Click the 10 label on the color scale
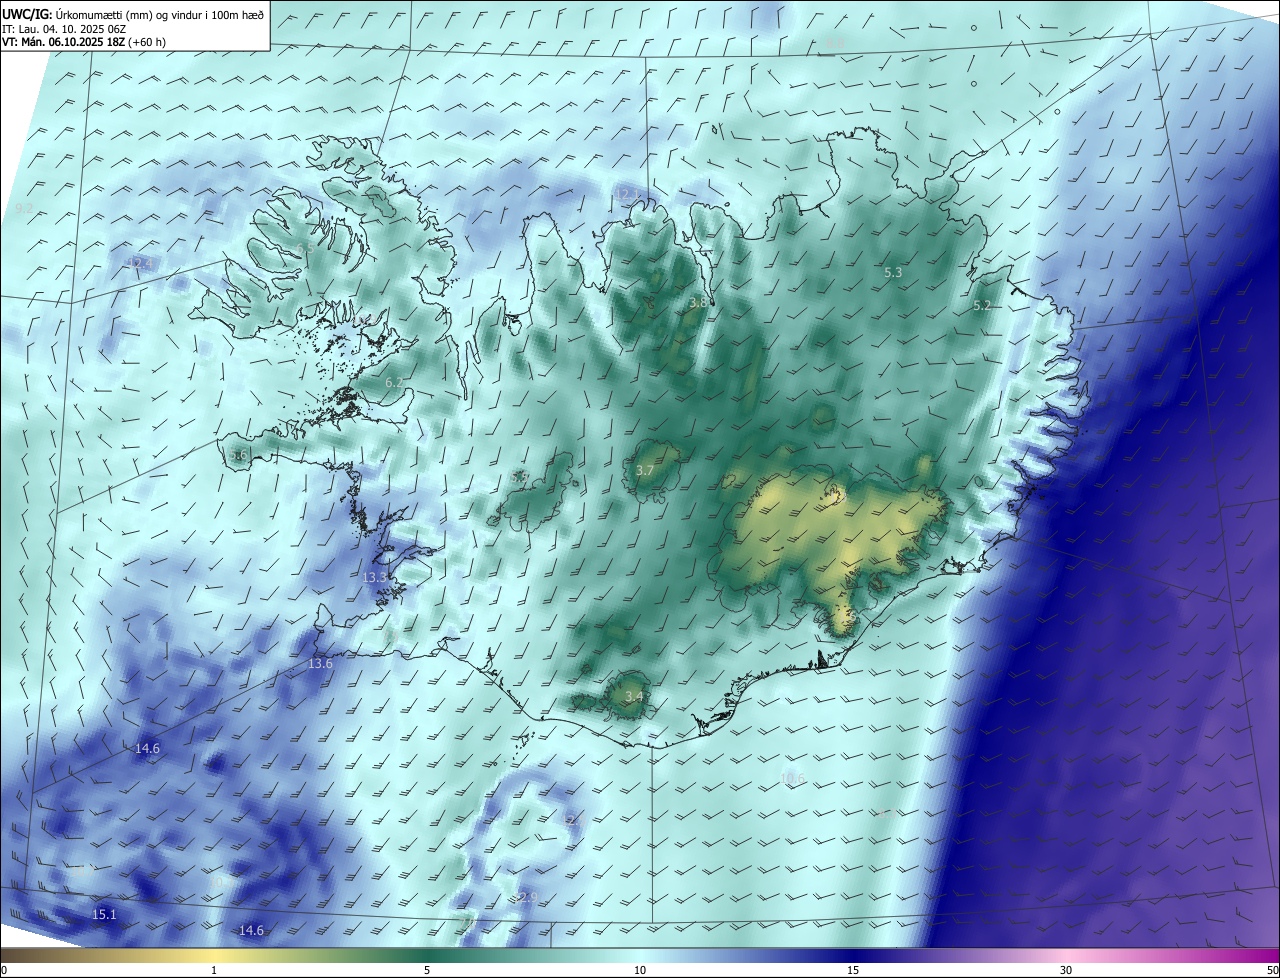The height and width of the screenshot is (978, 1280). 640,970
